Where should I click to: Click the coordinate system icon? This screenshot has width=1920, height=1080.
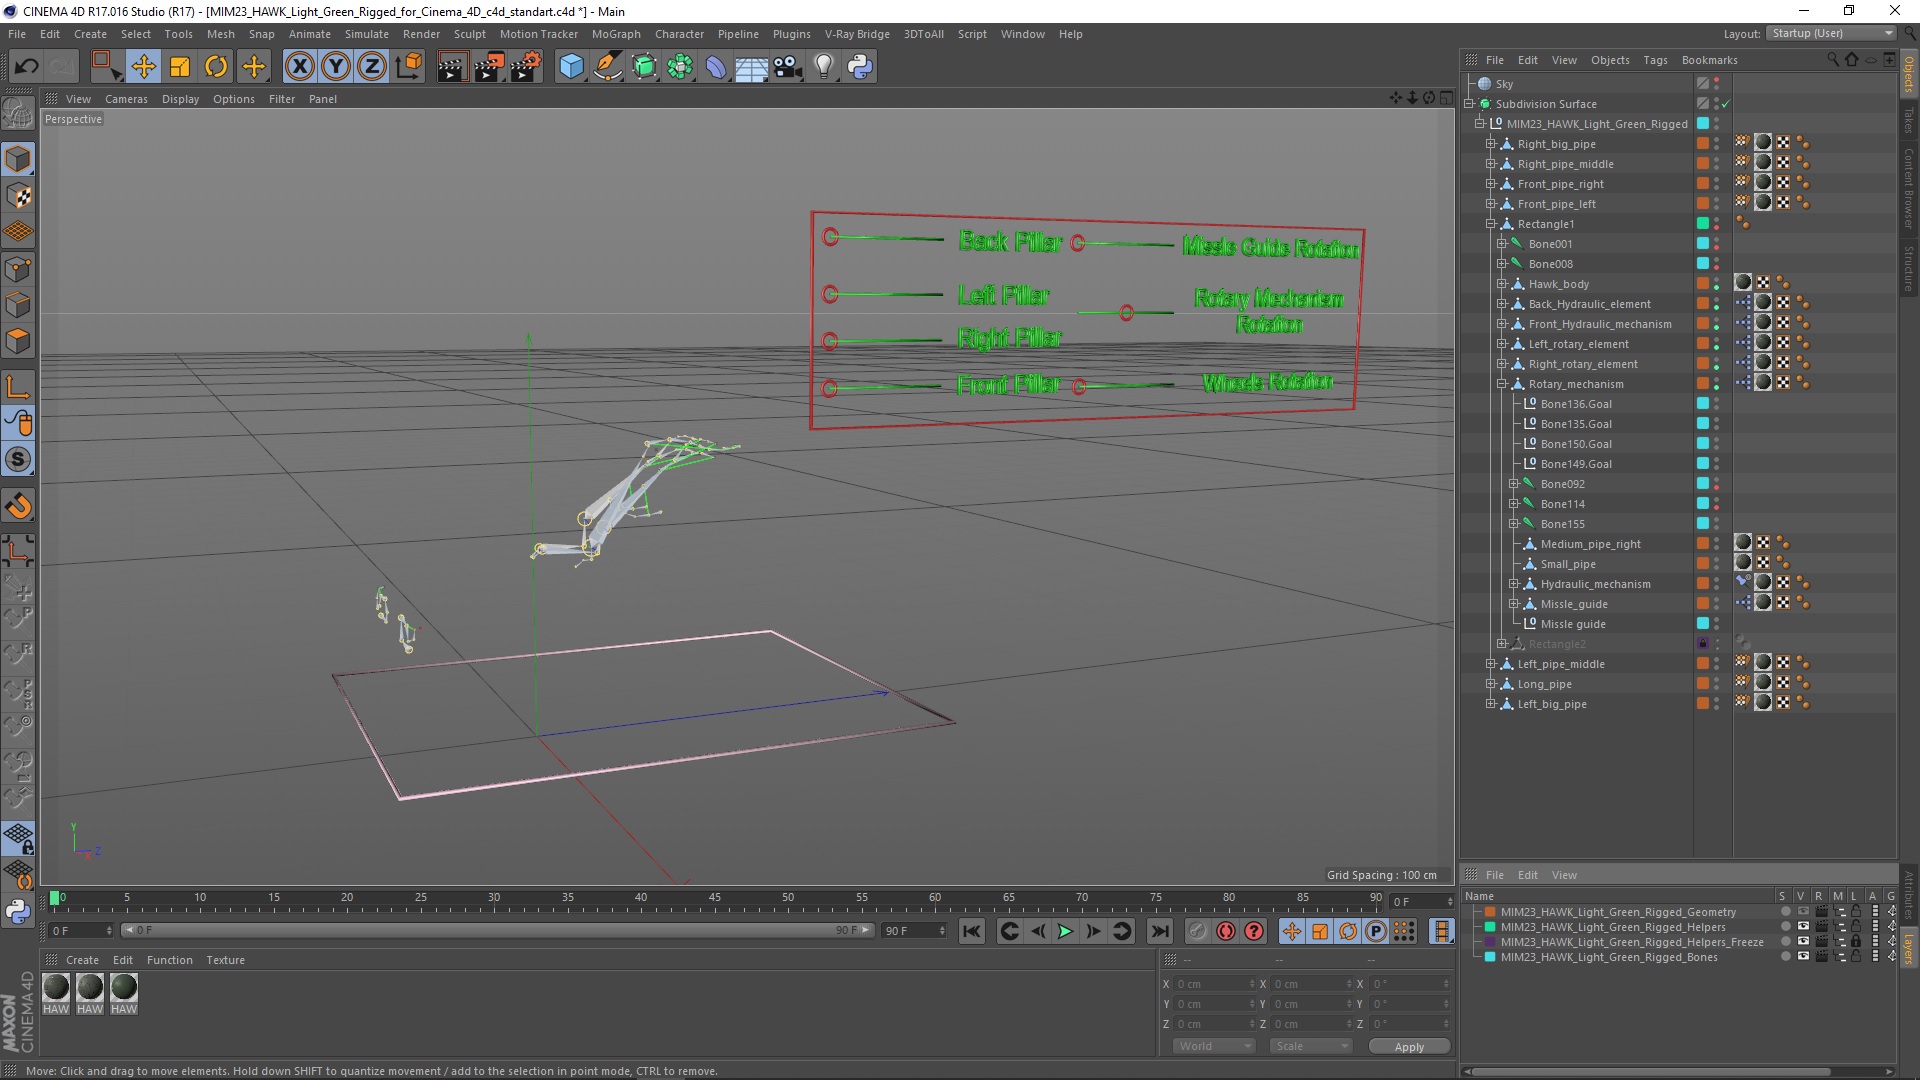tap(409, 67)
